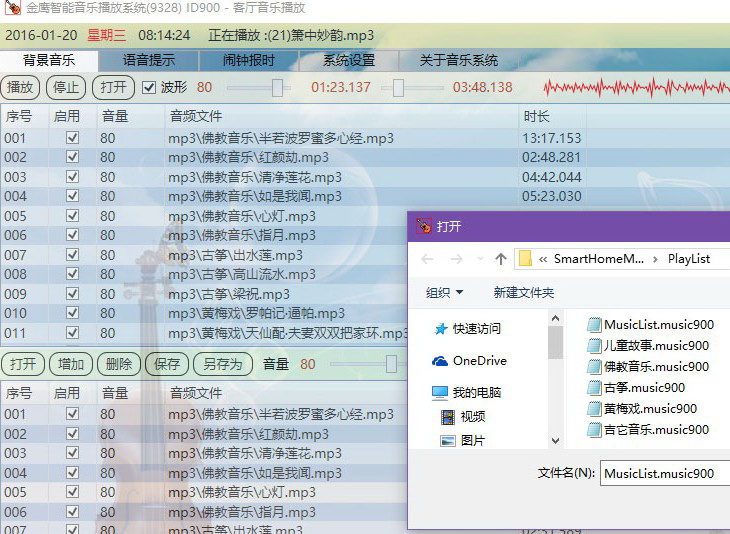Image resolution: width=730 pixels, height=534 pixels.
Task: Click the 文件名 filename input field
Action: point(665,473)
